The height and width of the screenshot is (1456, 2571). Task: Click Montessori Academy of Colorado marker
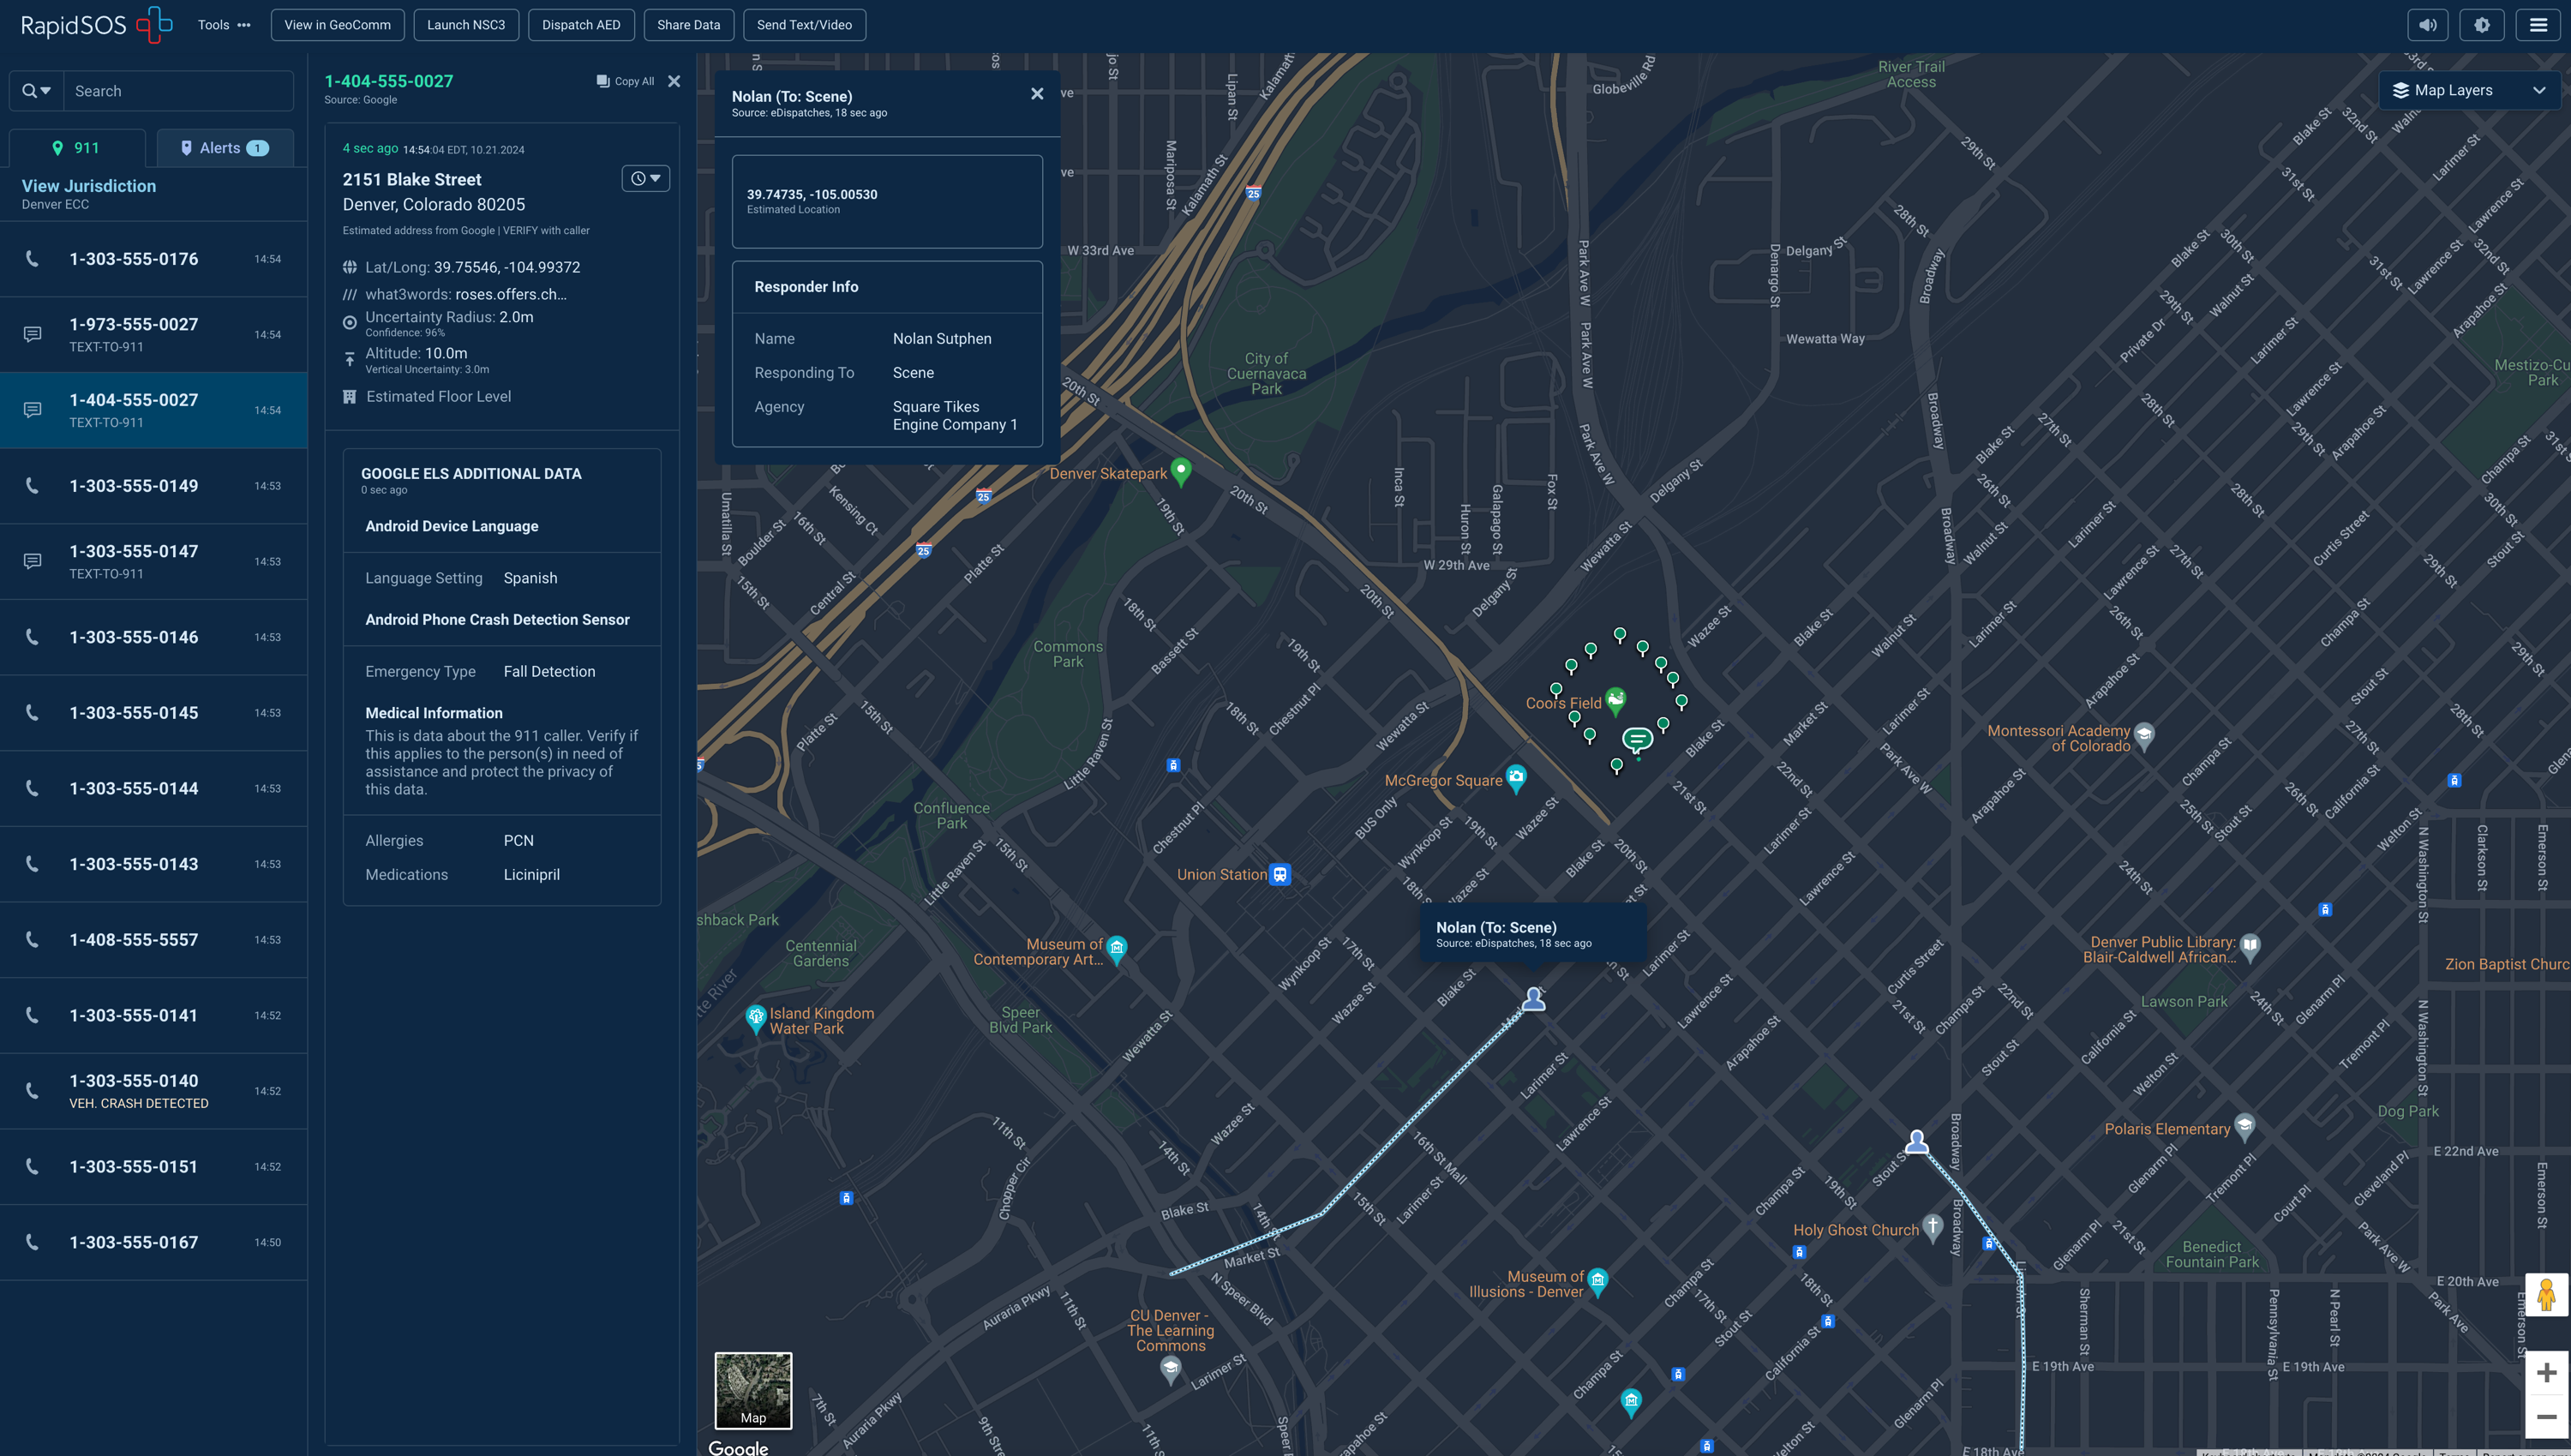pyautogui.click(x=2143, y=736)
